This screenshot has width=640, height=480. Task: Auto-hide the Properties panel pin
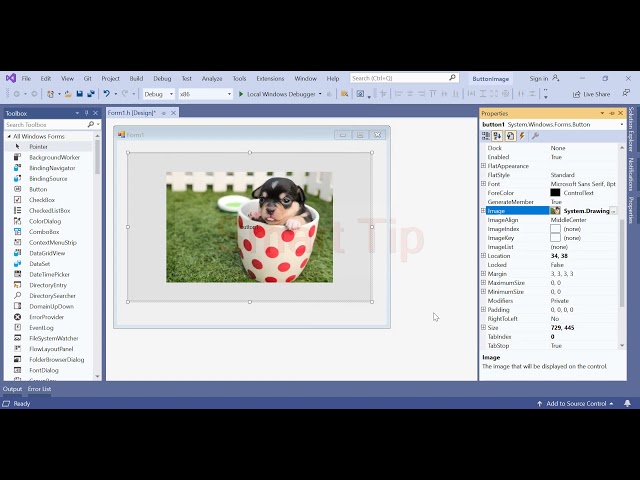[x=611, y=113]
